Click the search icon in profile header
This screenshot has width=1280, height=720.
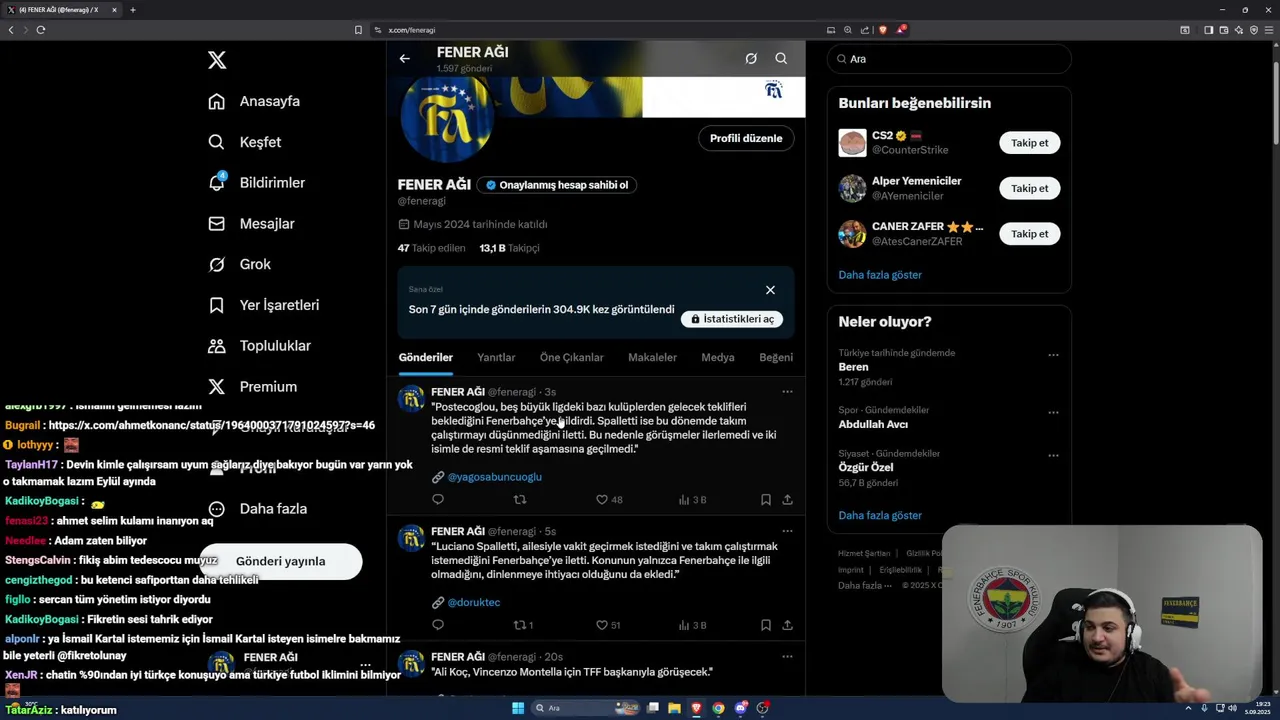[781, 58]
